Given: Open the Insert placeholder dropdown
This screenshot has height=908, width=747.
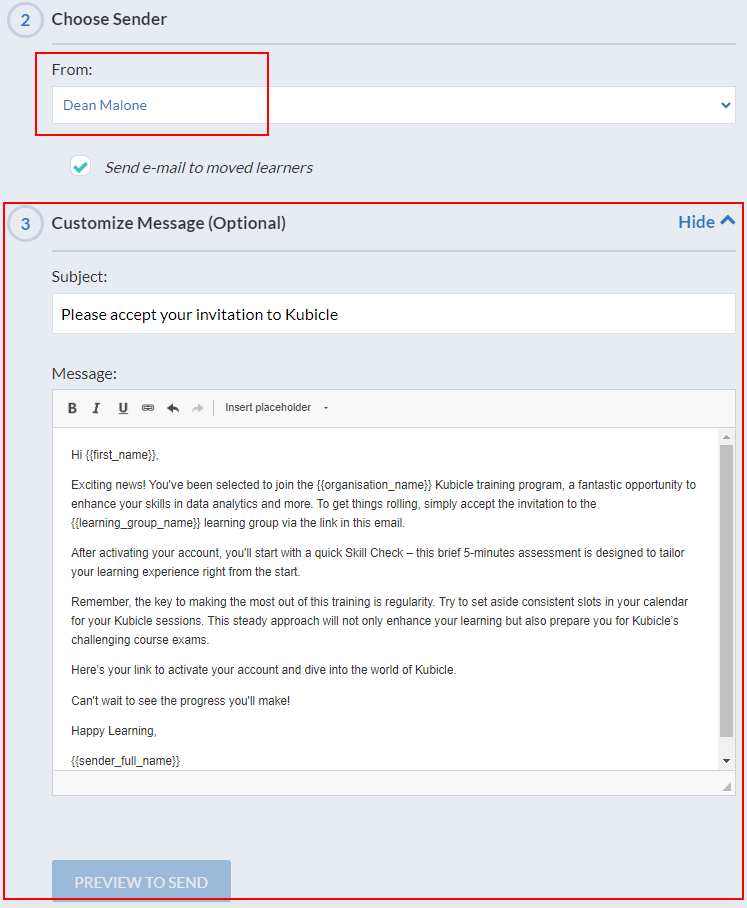Looking at the screenshot, I should click(x=277, y=408).
